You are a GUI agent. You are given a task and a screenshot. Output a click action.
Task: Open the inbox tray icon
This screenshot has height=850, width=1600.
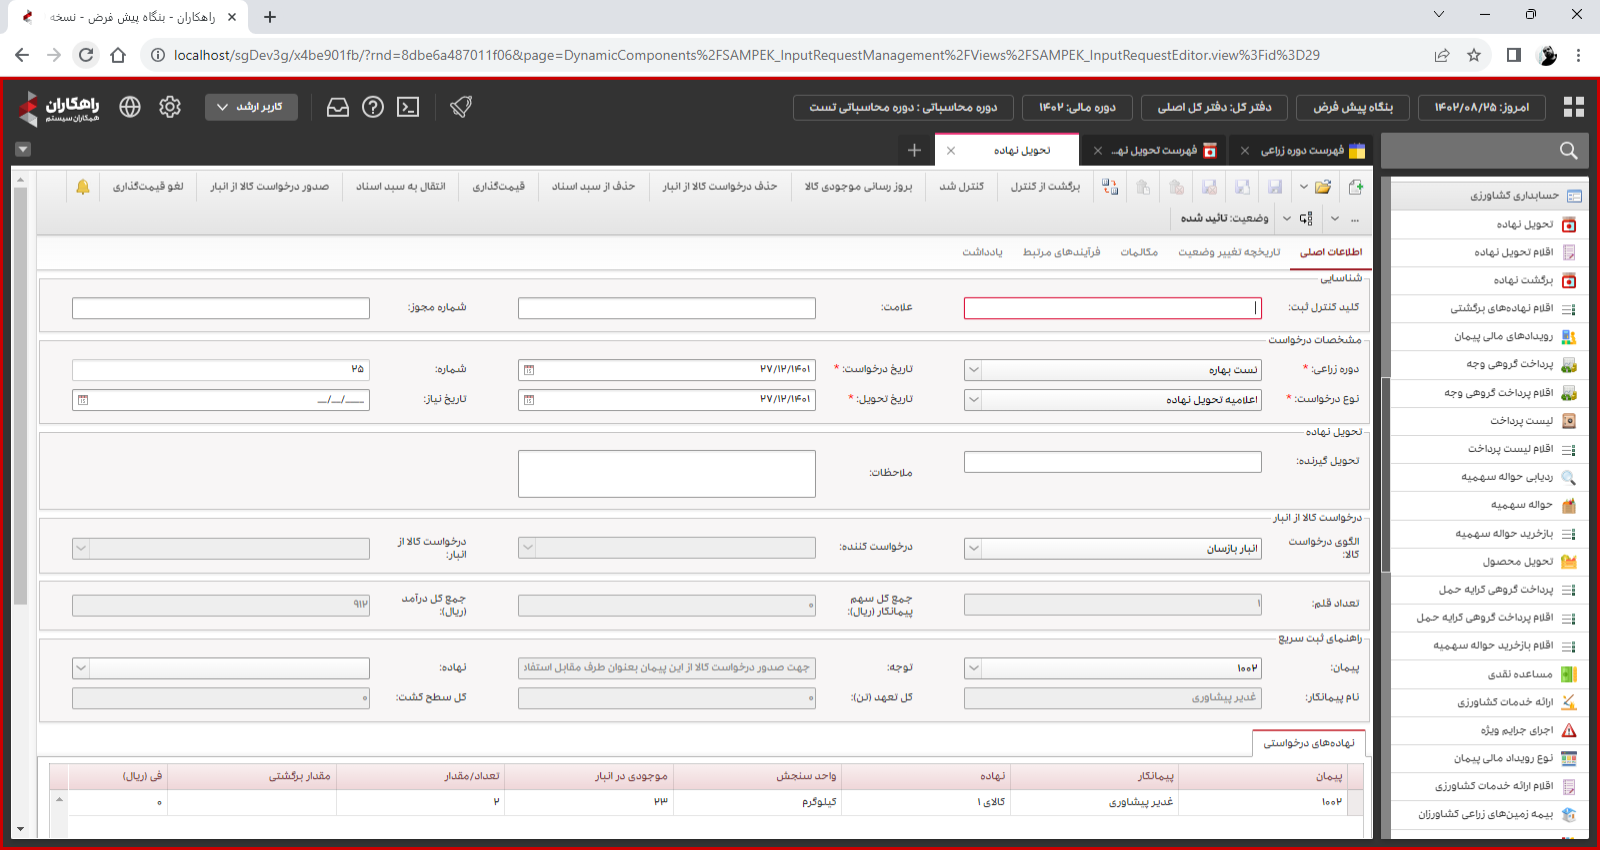[338, 107]
